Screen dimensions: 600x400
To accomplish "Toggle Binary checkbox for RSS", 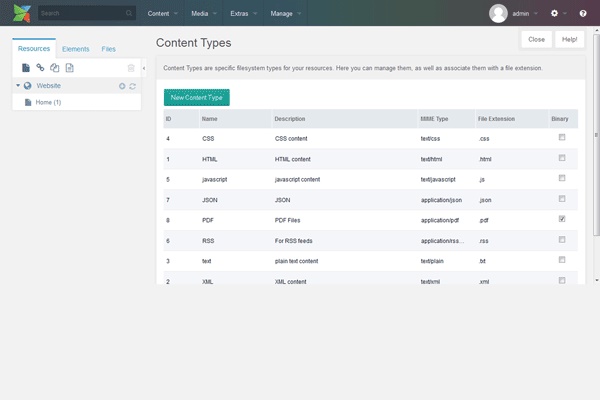I will click(x=562, y=240).
